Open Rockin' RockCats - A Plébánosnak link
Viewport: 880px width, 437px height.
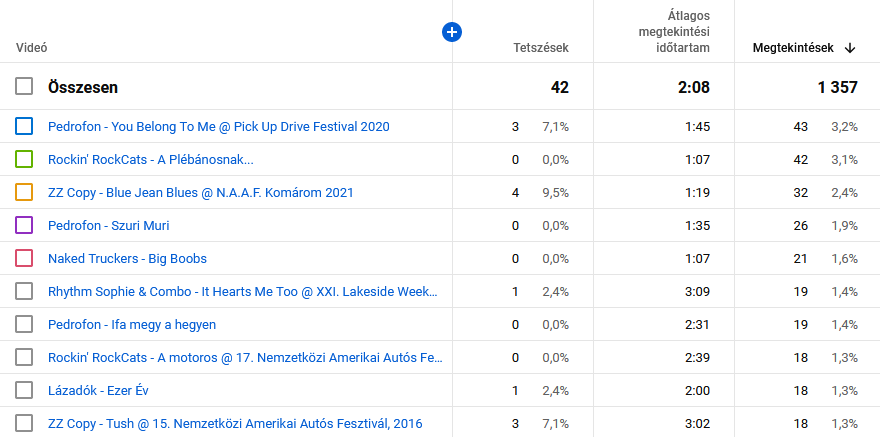(x=150, y=160)
